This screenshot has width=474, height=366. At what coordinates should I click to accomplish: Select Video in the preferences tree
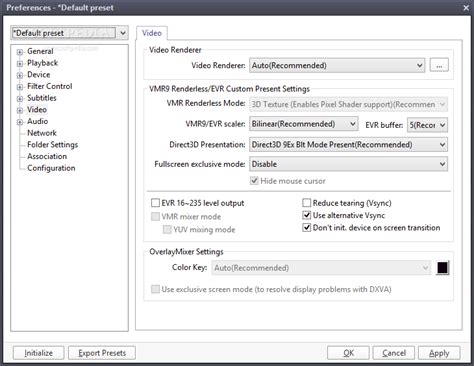[x=37, y=110]
